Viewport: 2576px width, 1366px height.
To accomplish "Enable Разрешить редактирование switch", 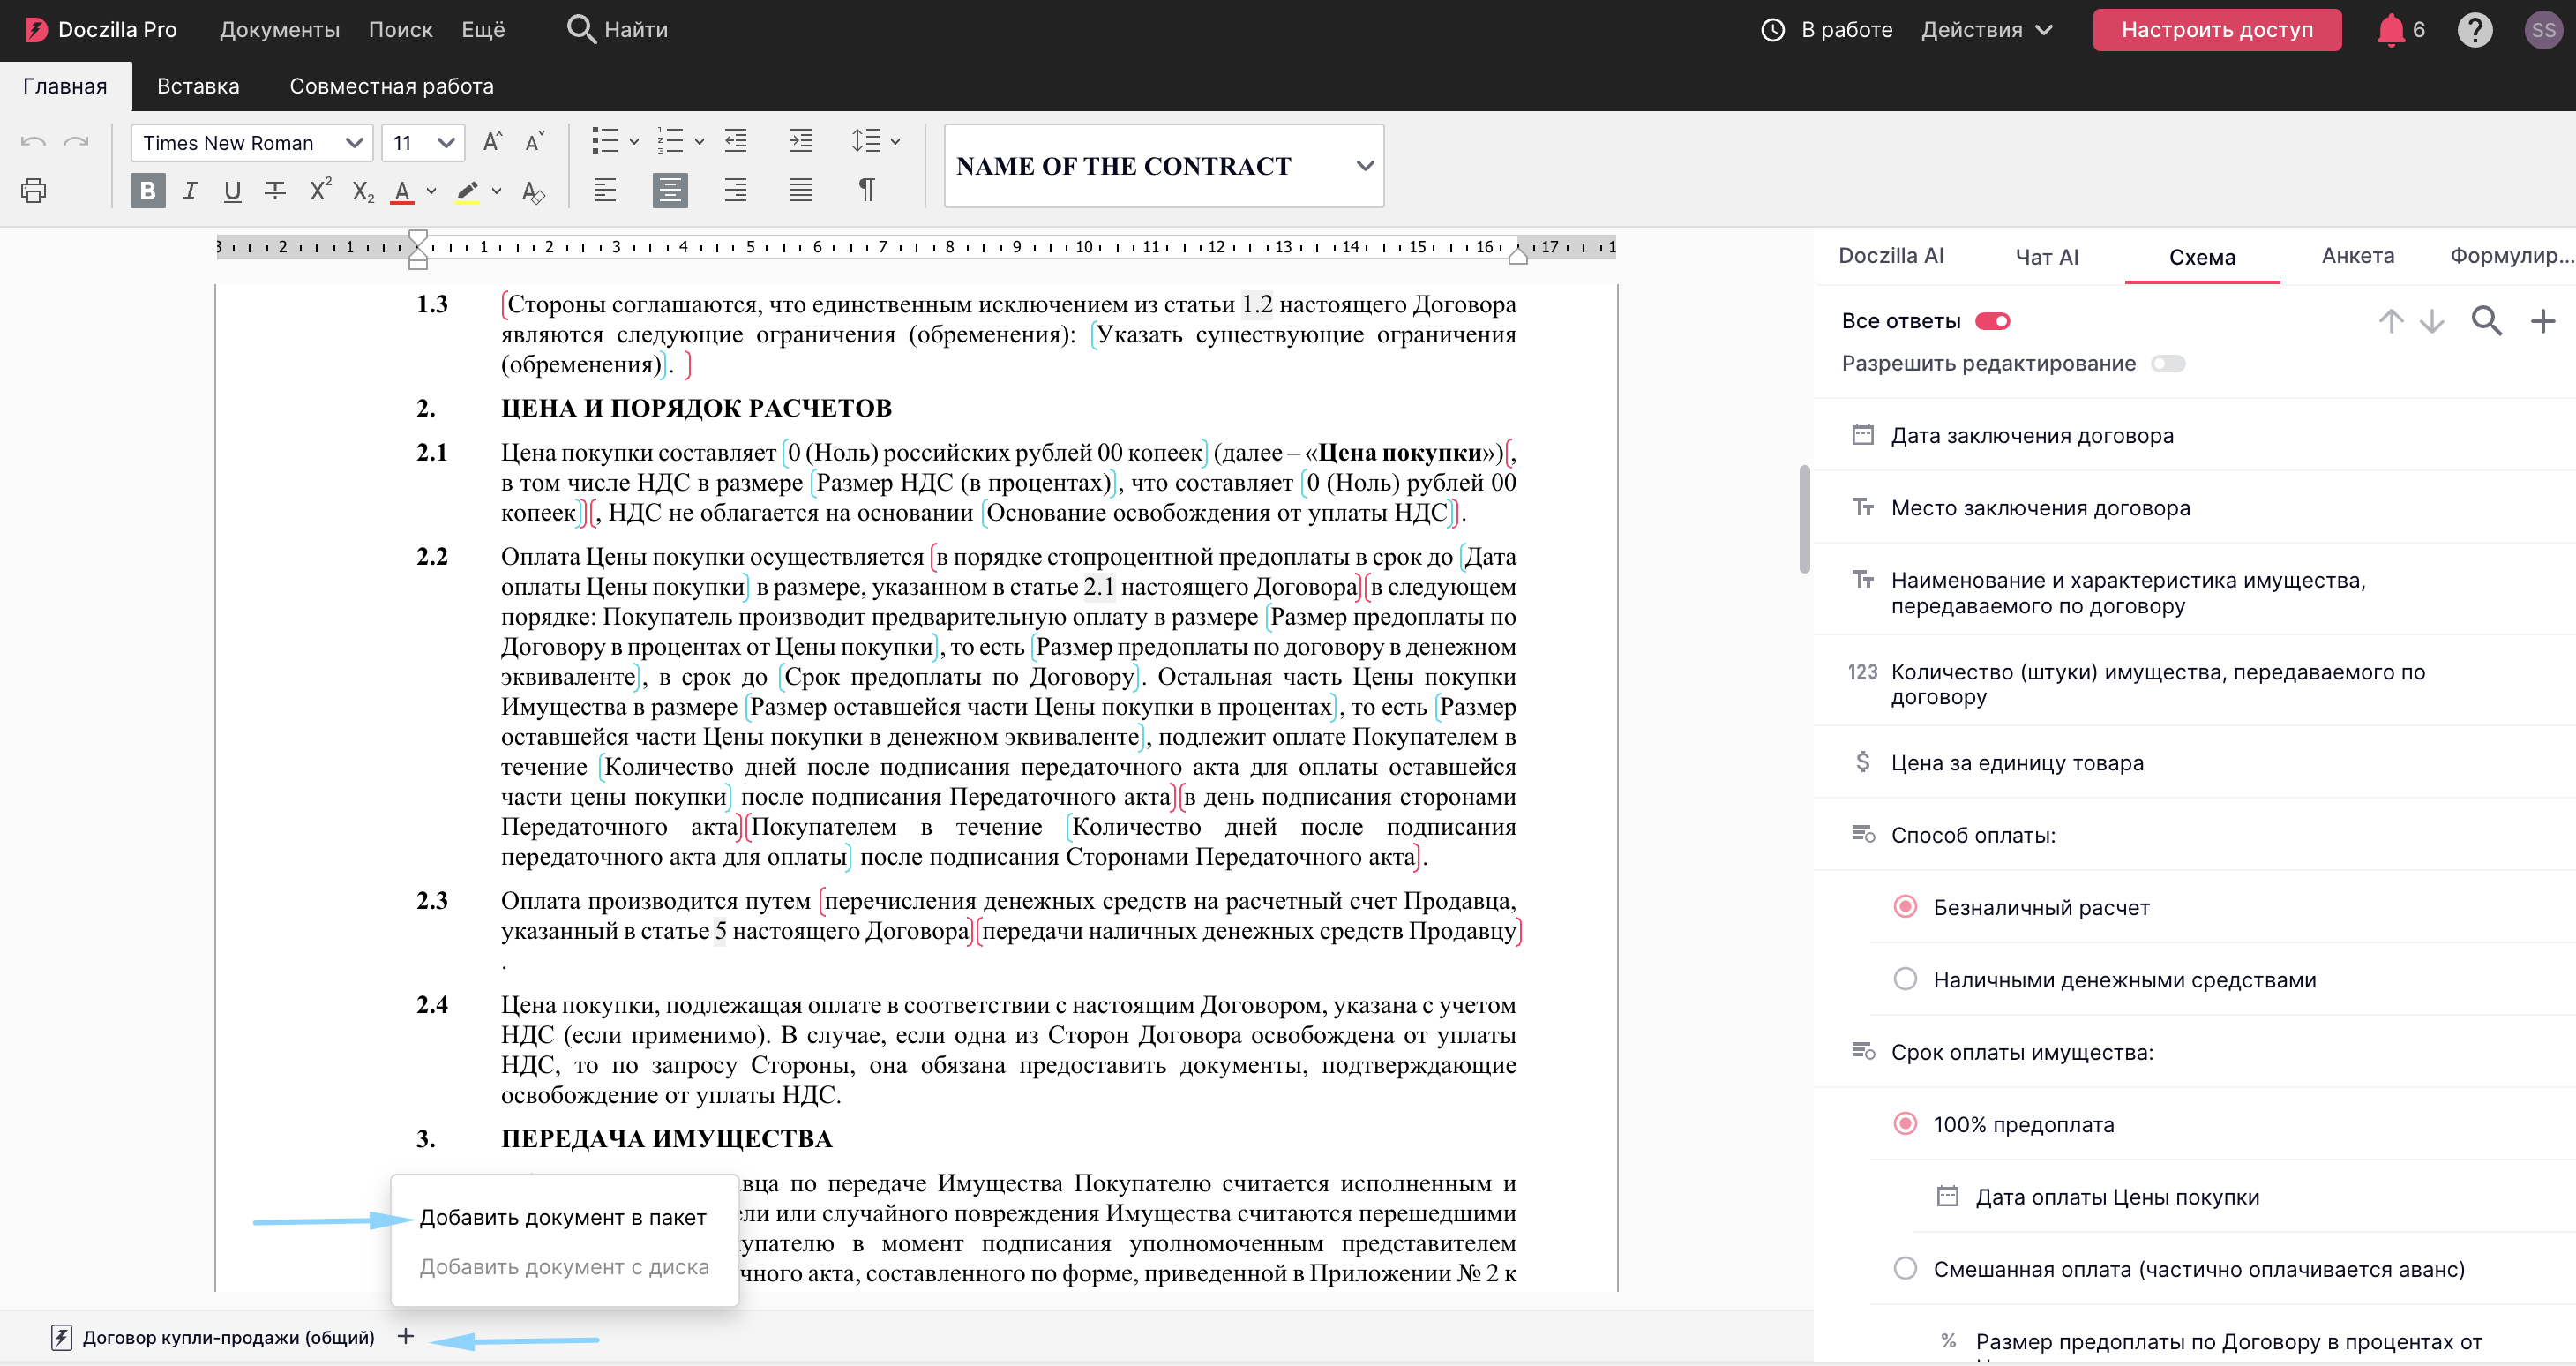I will pos(2168,364).
